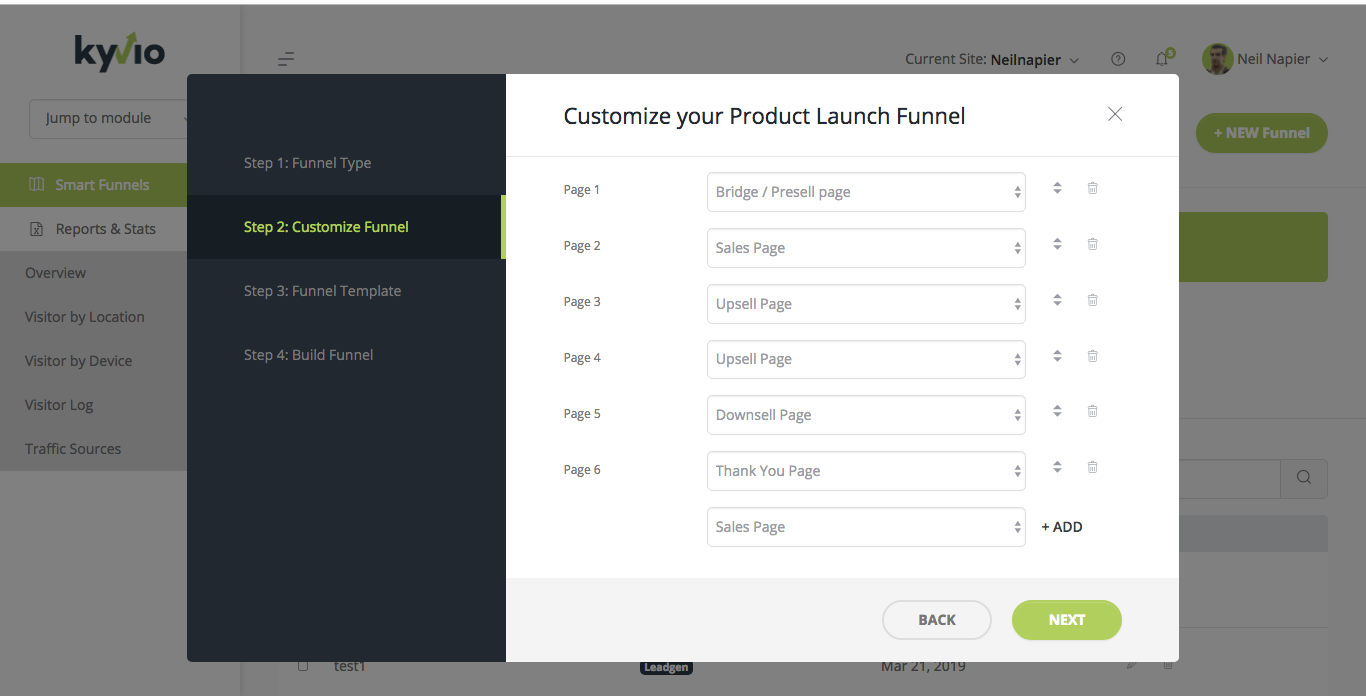Open the Page 5 Downsell Page dropdown
Viewport: 1366px width, 696px height.
pyautogui.click(x=866, y=415)
